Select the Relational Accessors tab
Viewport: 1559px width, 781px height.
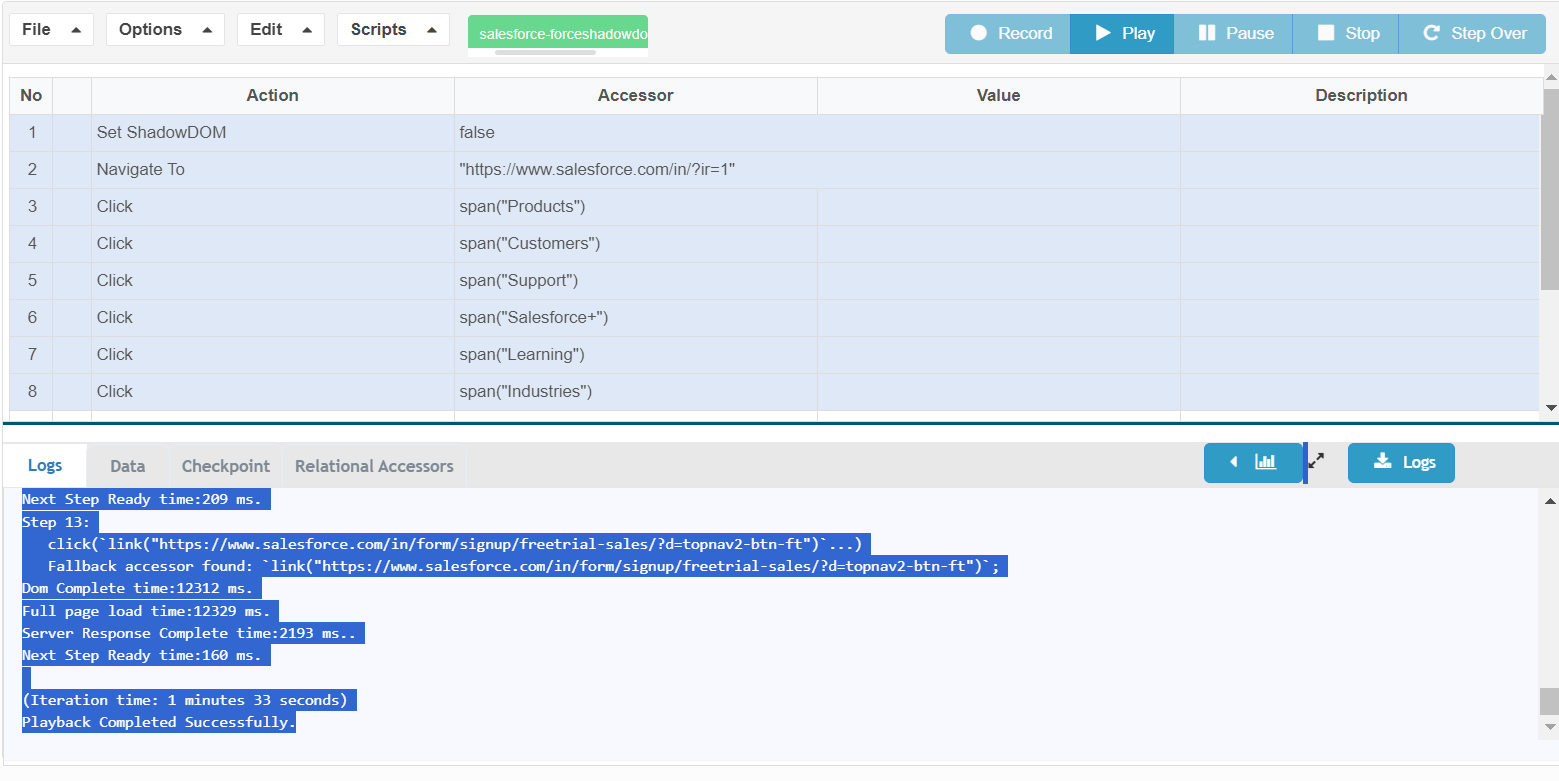pyautogui.click(x=374, y=466)
